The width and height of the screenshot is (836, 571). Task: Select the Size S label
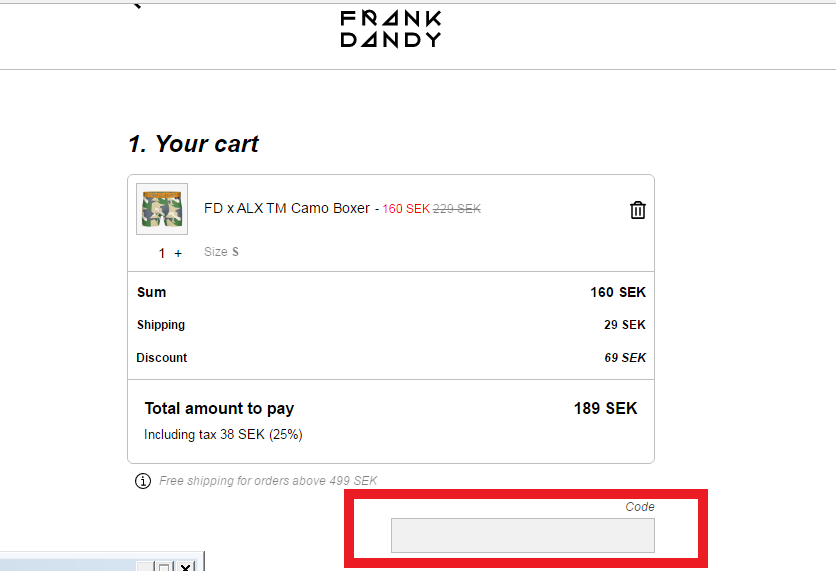(x=221, y=252)
